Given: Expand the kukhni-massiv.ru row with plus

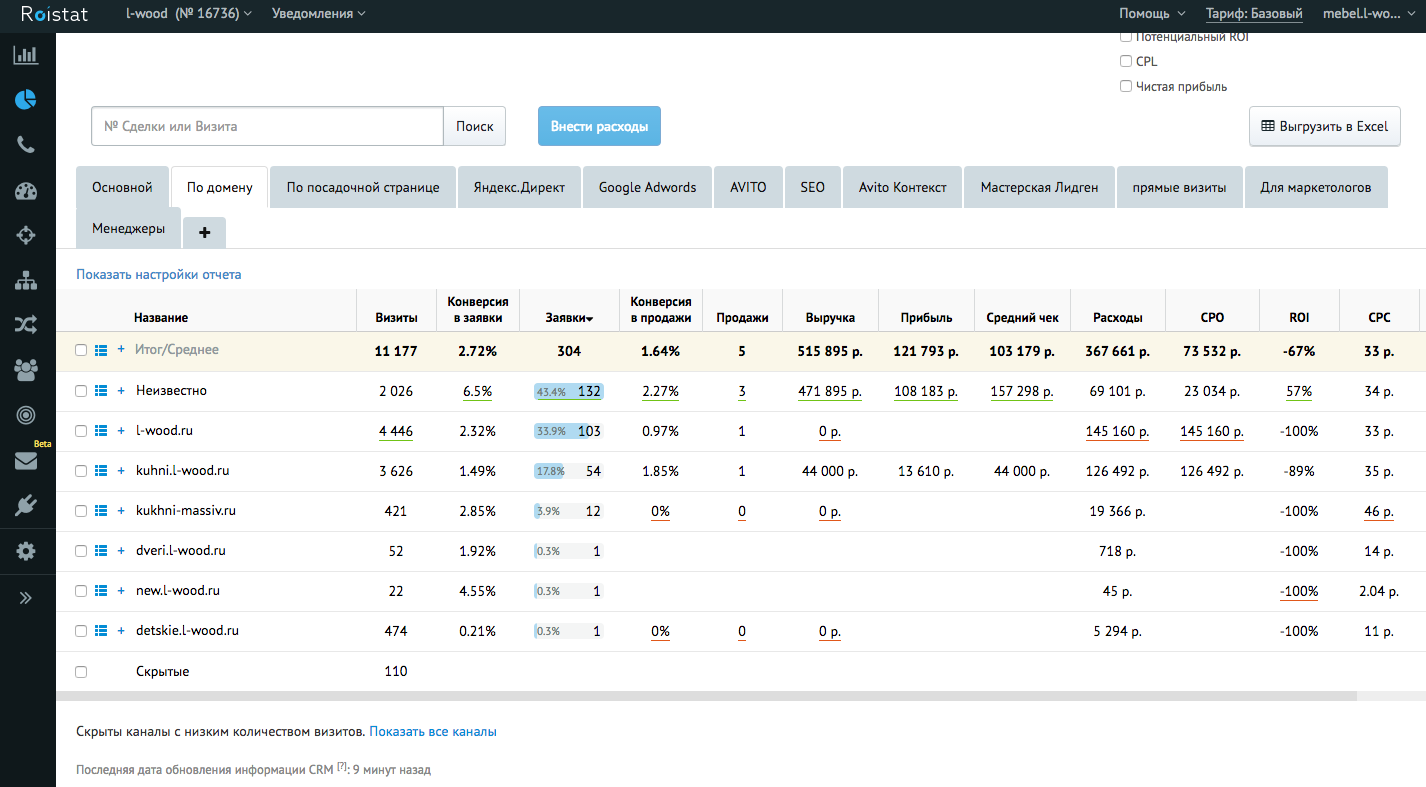Looking at the screenshot, I should [x=121, y=510].
